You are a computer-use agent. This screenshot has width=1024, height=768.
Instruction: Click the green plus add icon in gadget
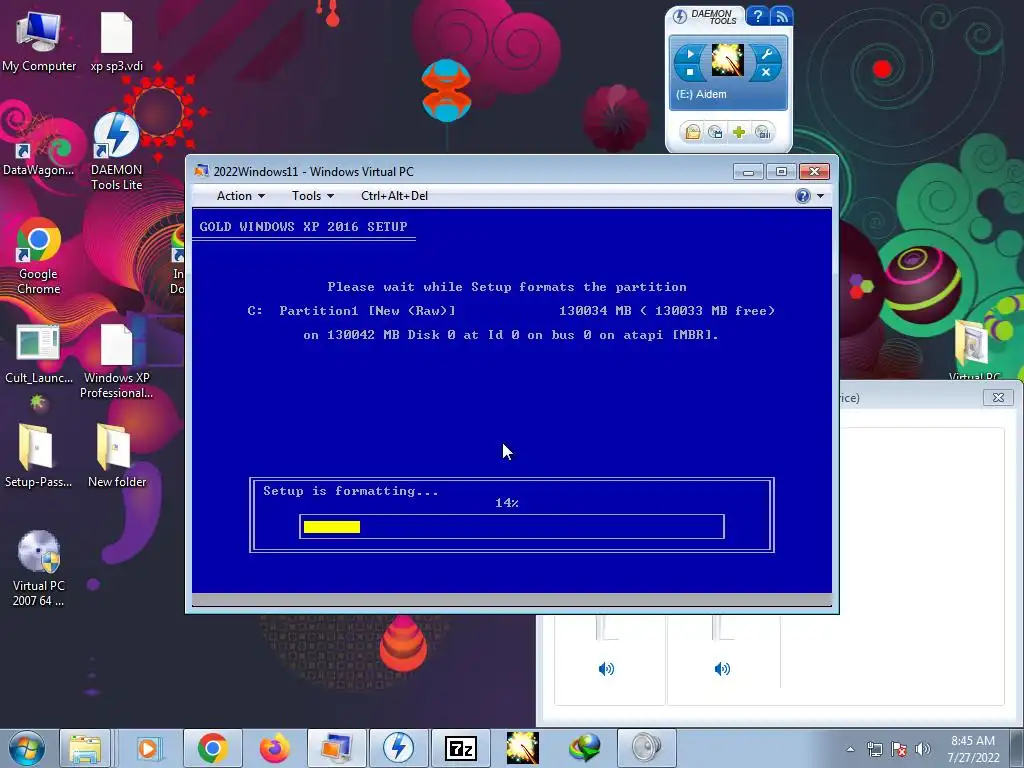pyautogui.click(x=739, y=133)
